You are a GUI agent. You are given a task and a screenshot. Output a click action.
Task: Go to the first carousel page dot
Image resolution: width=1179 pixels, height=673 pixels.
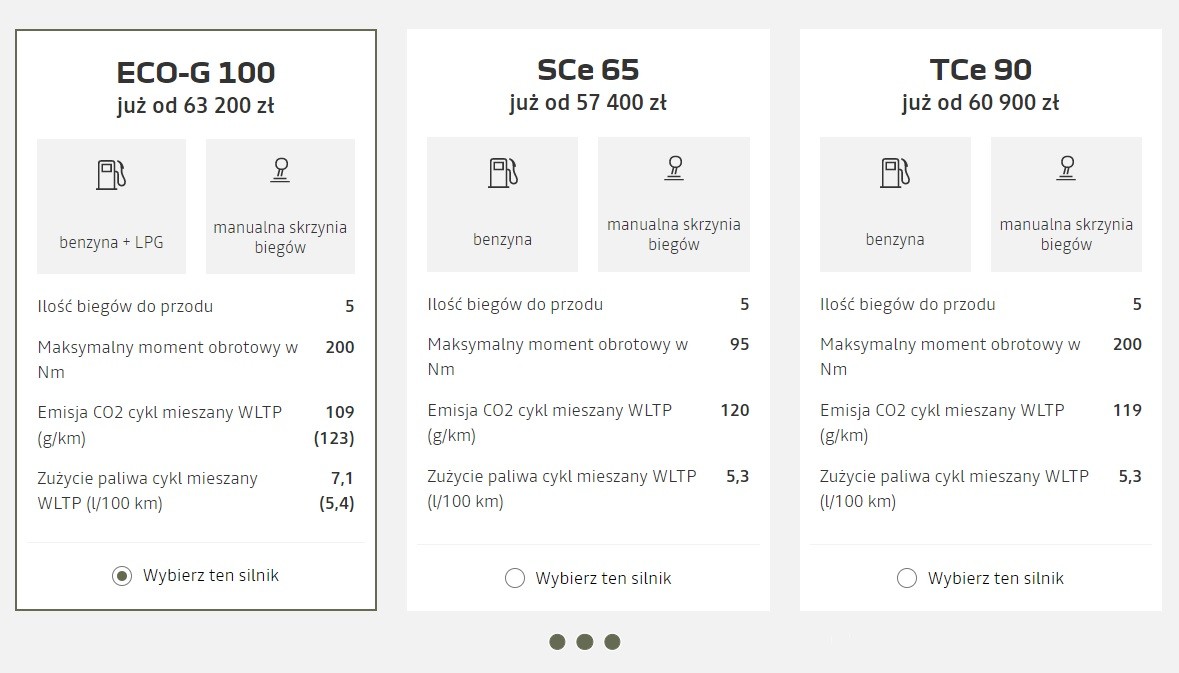[x=557, y=642]
